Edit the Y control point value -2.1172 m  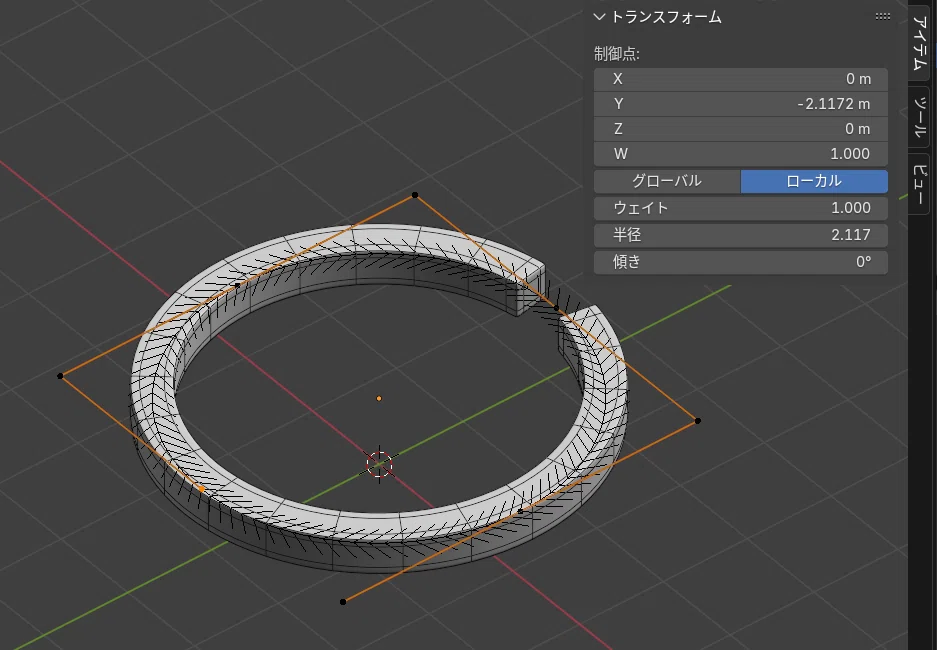click(740, 104)
